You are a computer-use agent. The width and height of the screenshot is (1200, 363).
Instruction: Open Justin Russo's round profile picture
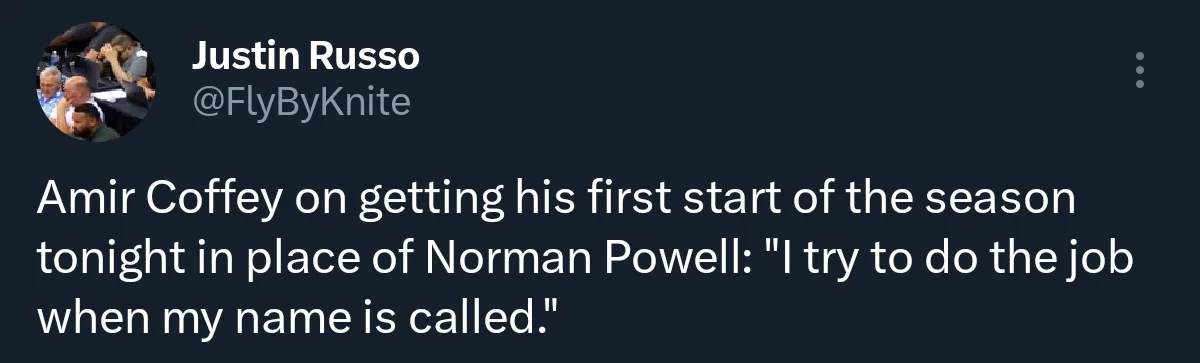[96, 83]
